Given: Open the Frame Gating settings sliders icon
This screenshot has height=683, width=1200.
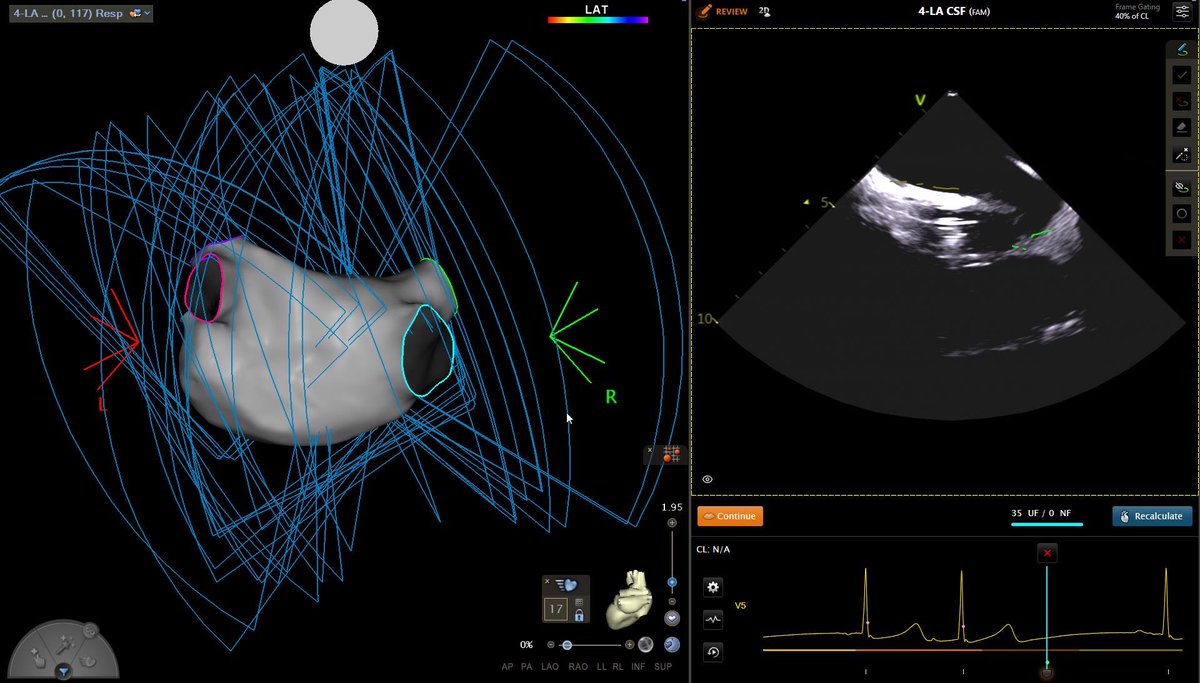Looking at the screenshot, I should 1180,12.
